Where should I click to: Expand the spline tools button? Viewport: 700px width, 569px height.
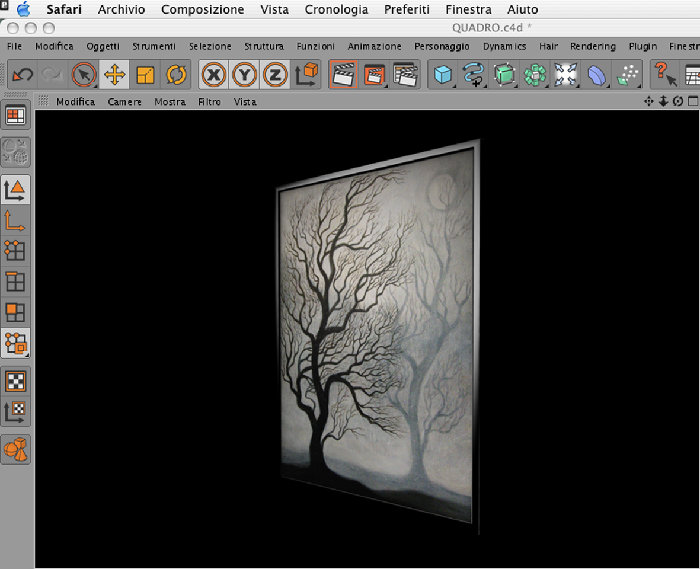(474, 75)
